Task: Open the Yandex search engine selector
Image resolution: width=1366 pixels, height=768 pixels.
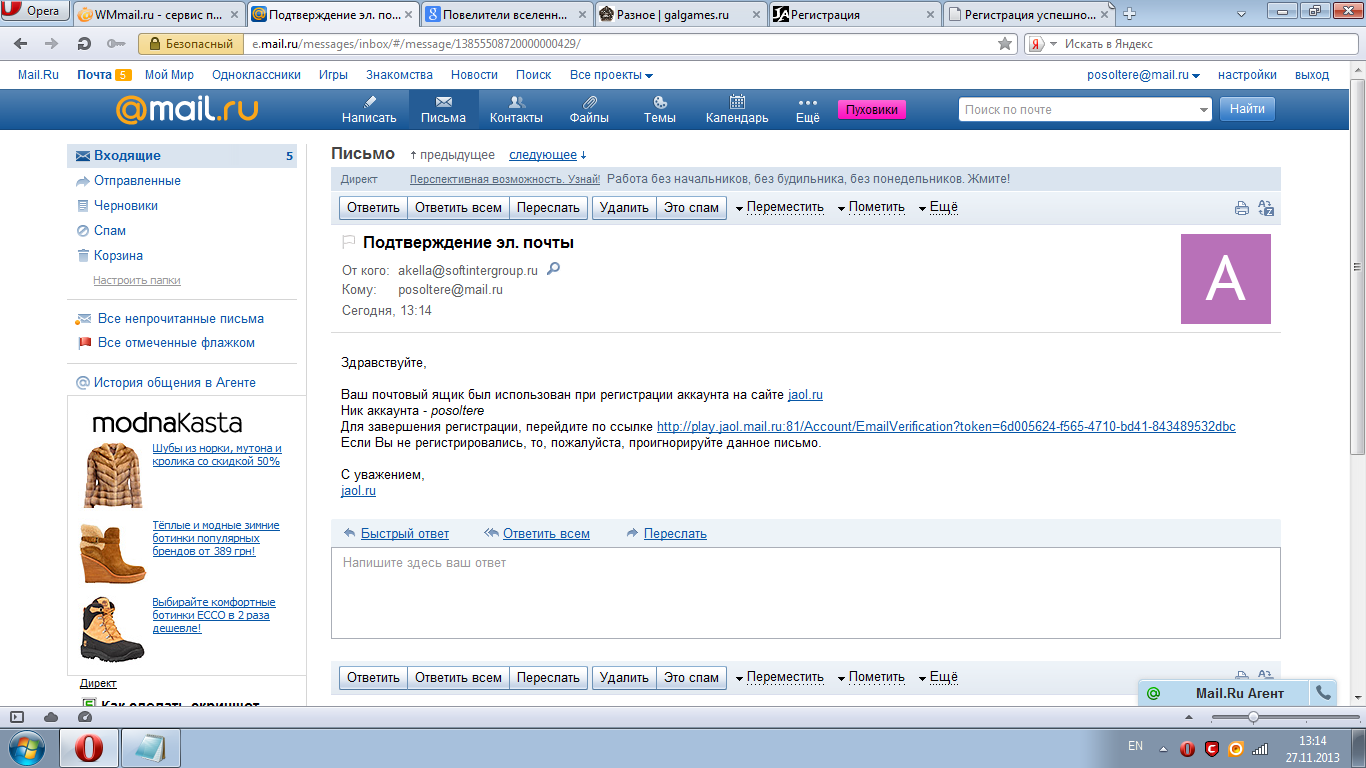Action: pyautogui.click(x=1041, y=44)
